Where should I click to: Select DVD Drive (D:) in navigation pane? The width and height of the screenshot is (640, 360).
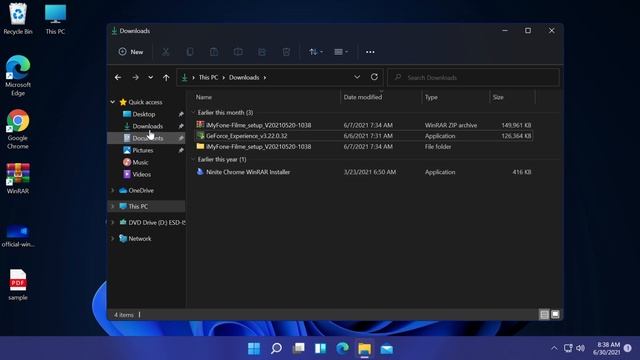pos(157,222)
